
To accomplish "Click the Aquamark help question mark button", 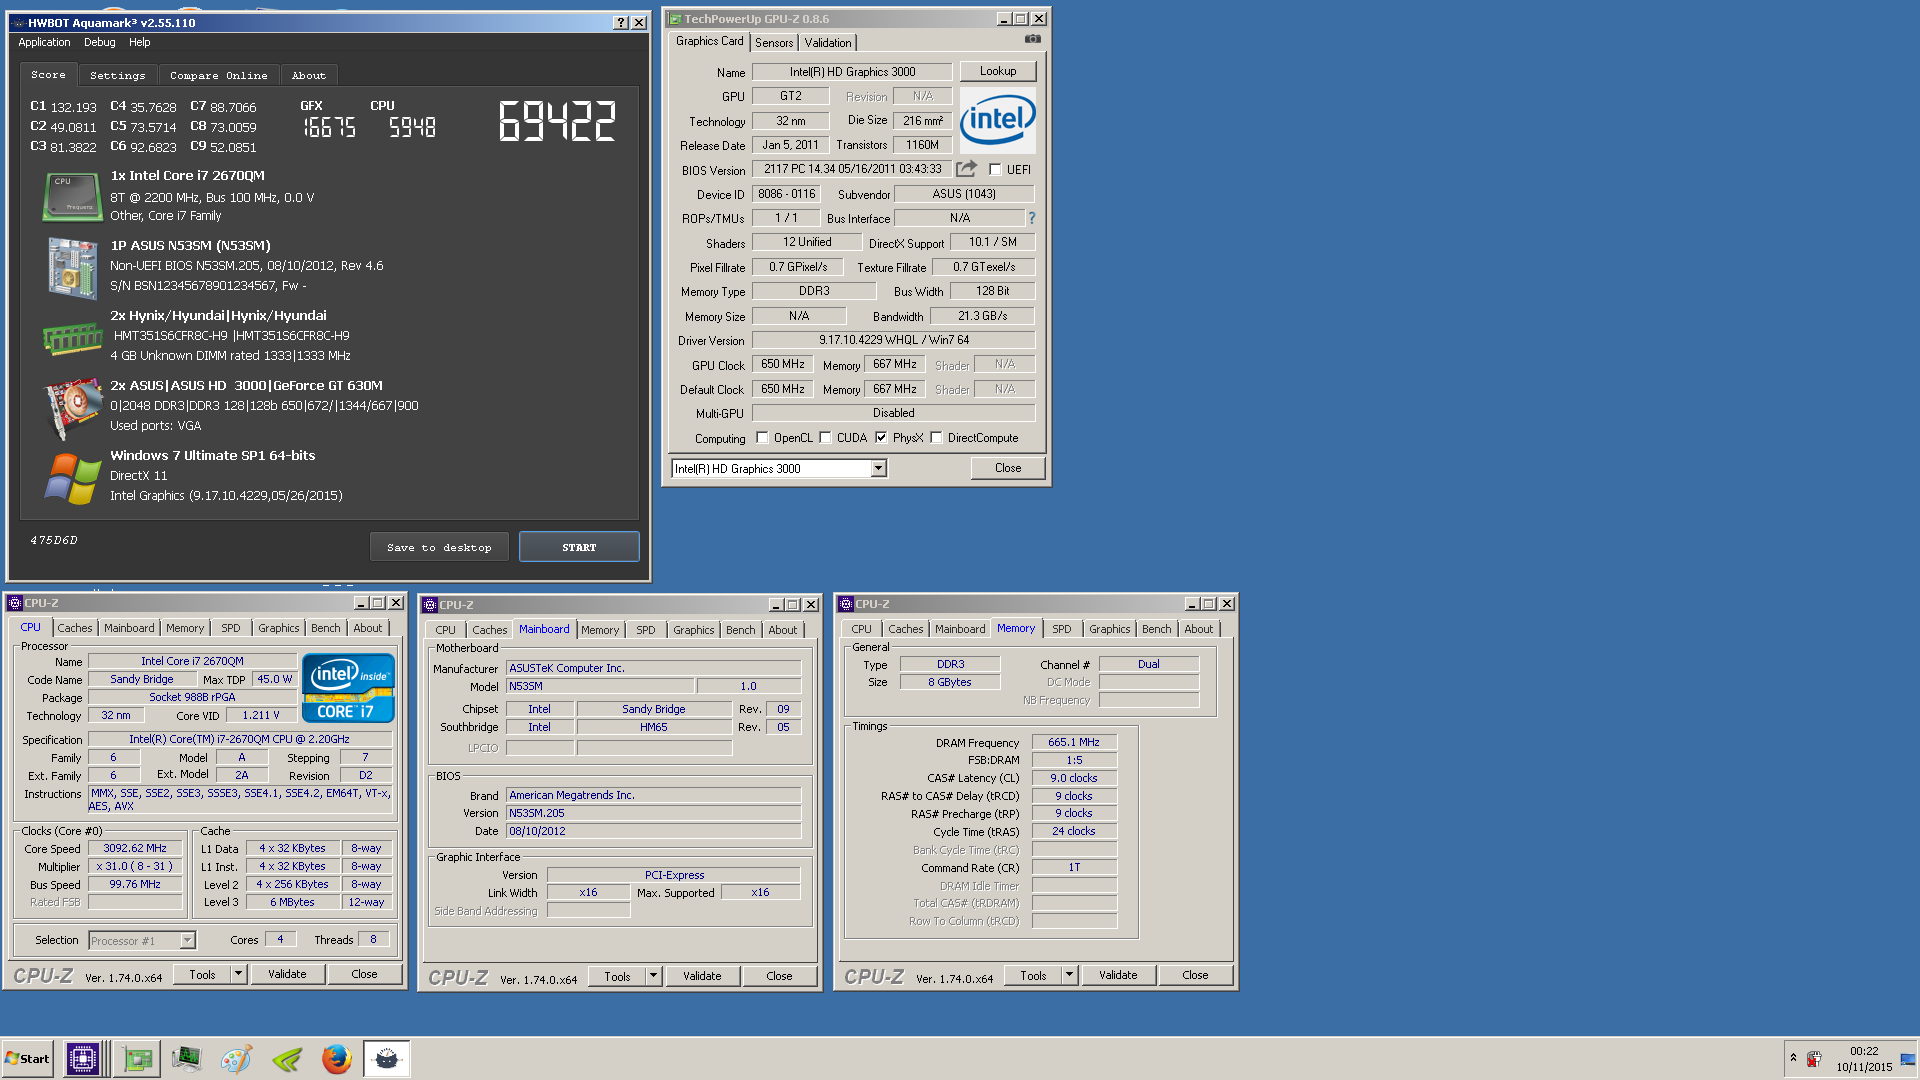I will [x=620, y=22].
